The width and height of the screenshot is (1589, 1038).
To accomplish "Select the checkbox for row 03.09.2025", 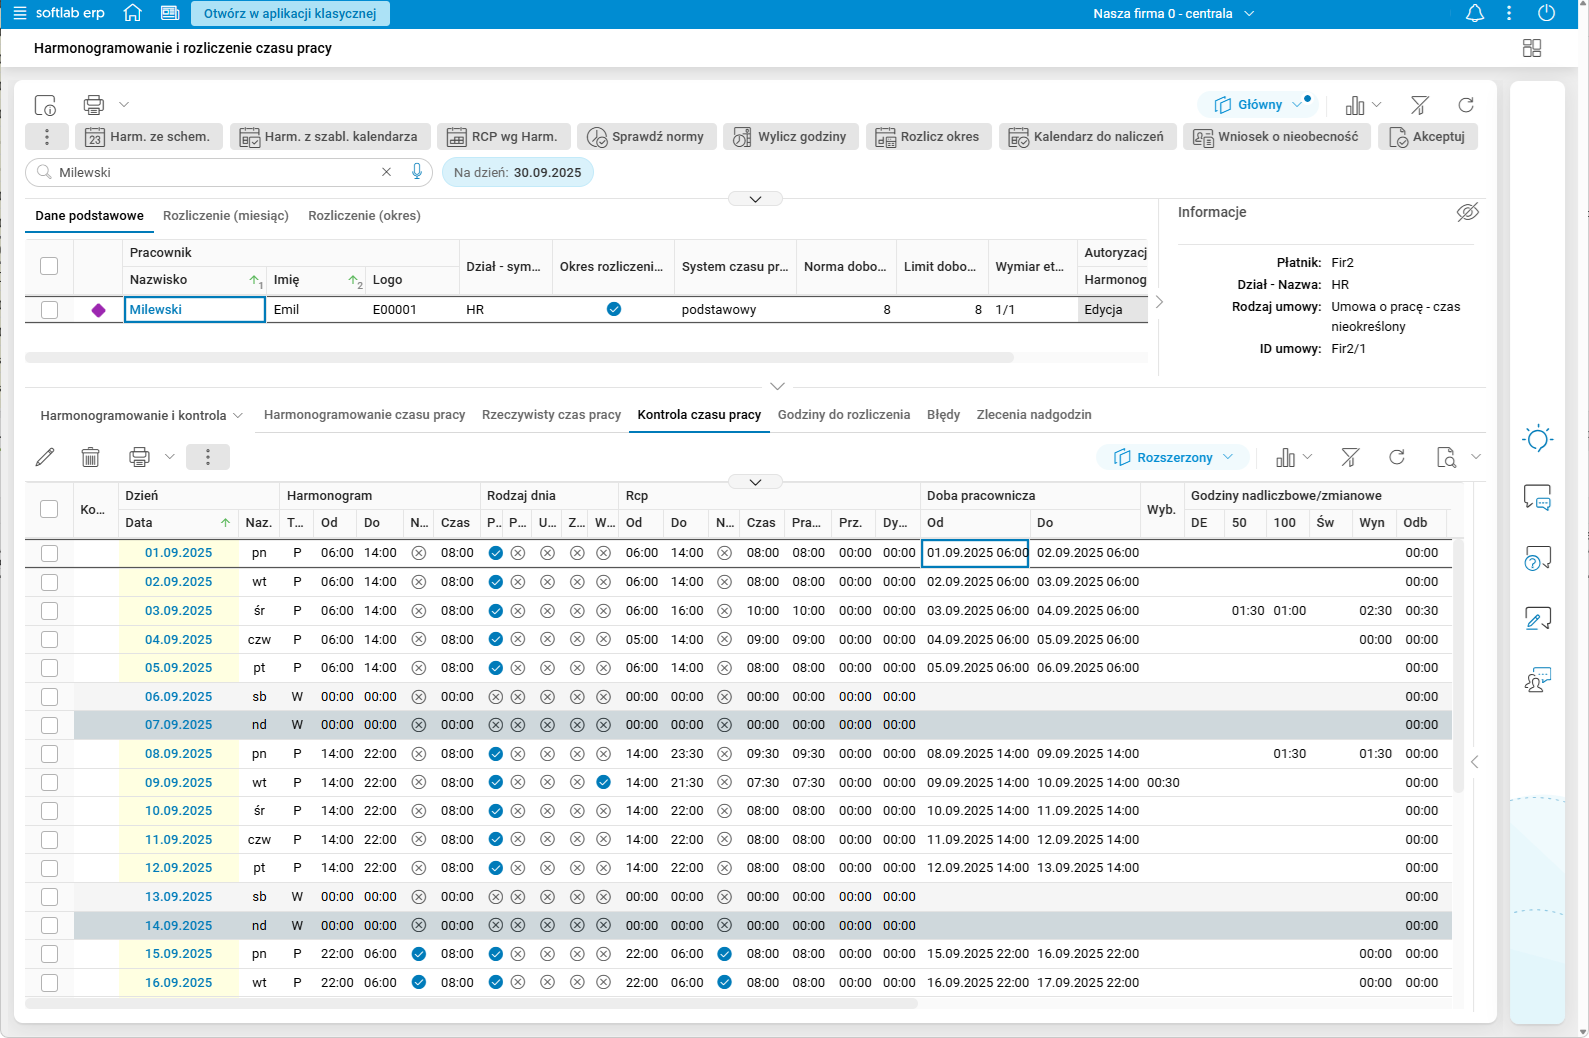I will point(49,611).
